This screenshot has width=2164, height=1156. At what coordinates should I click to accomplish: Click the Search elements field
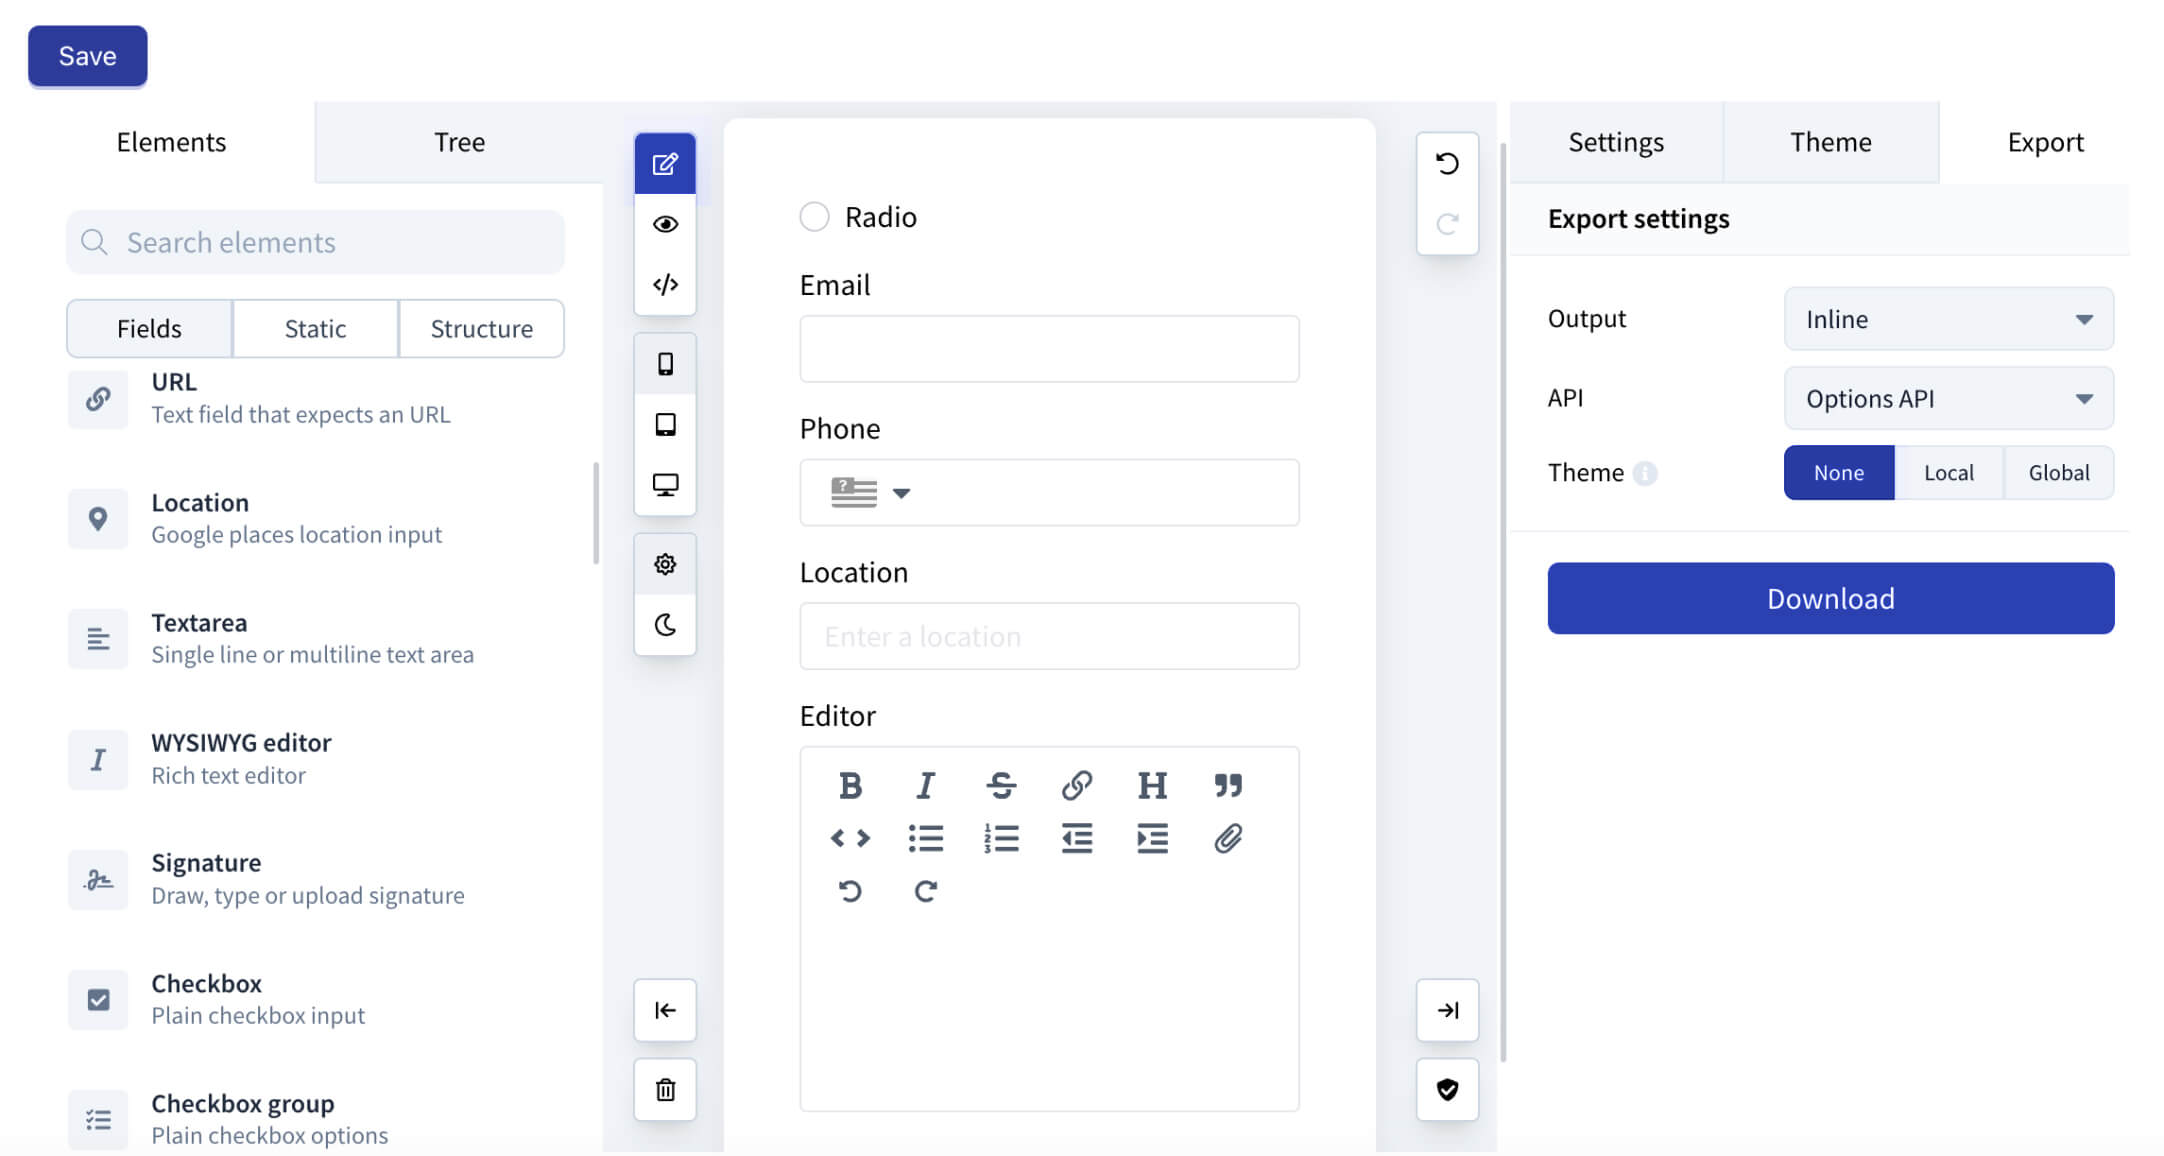[x=315, y=242]
